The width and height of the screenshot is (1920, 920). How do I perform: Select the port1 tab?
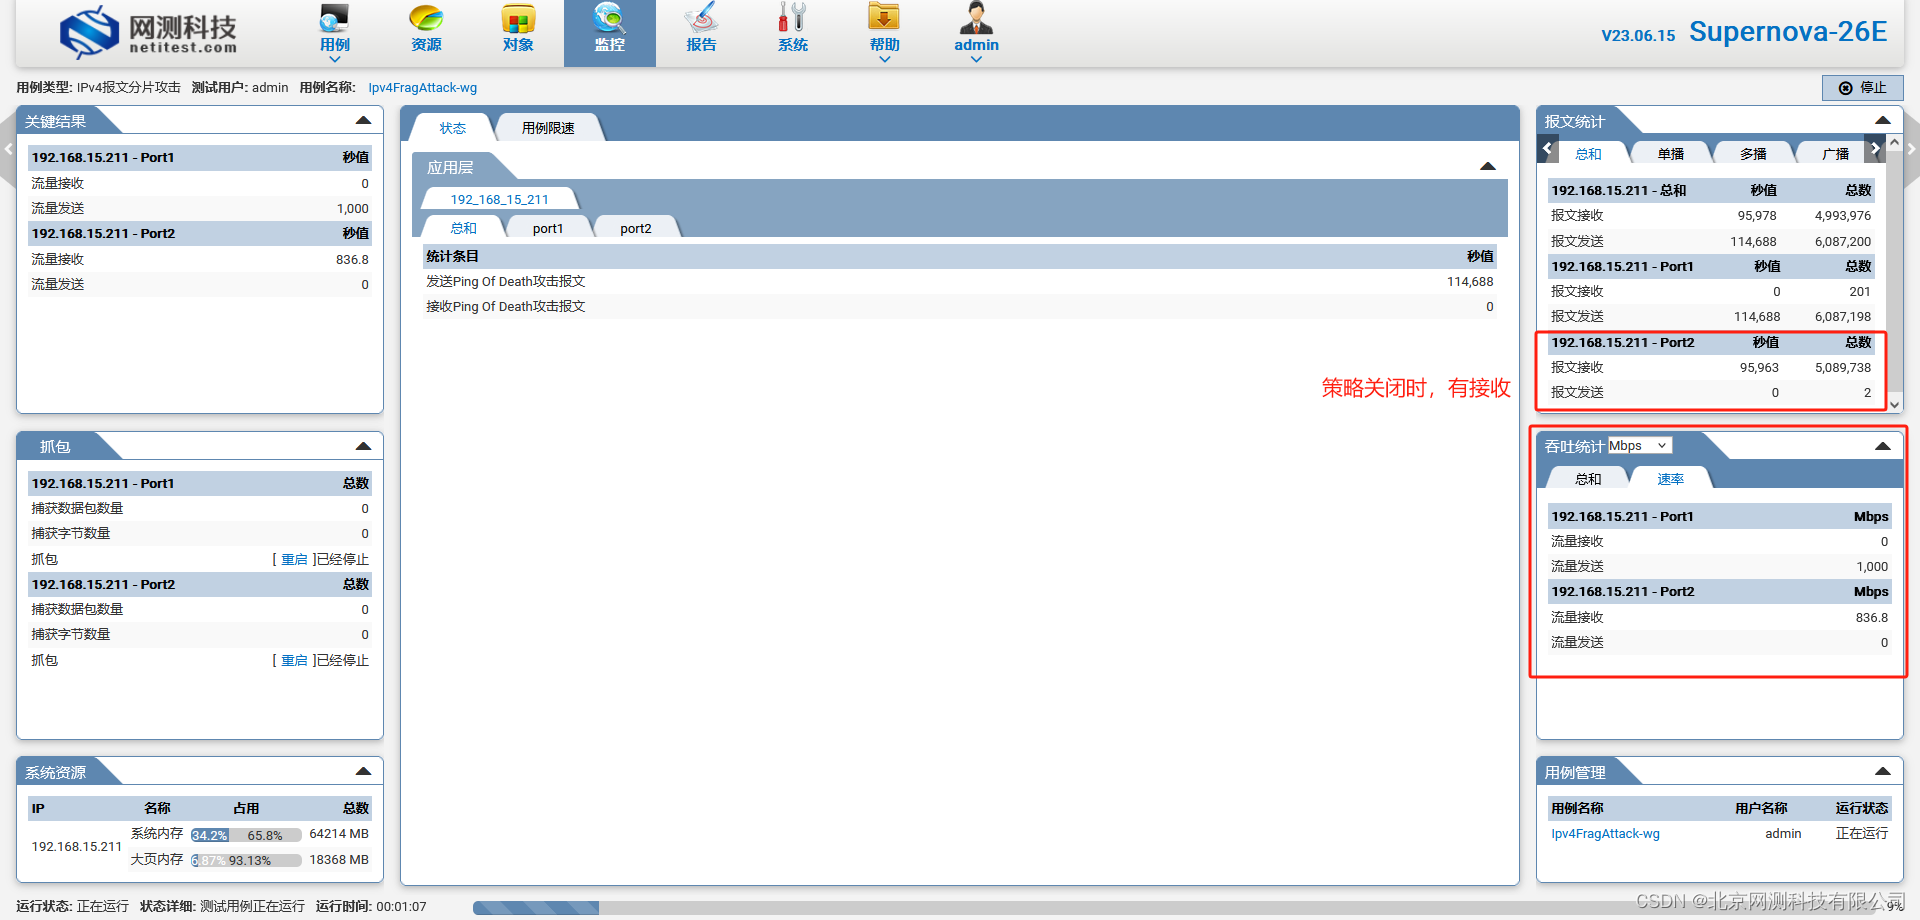547,228
